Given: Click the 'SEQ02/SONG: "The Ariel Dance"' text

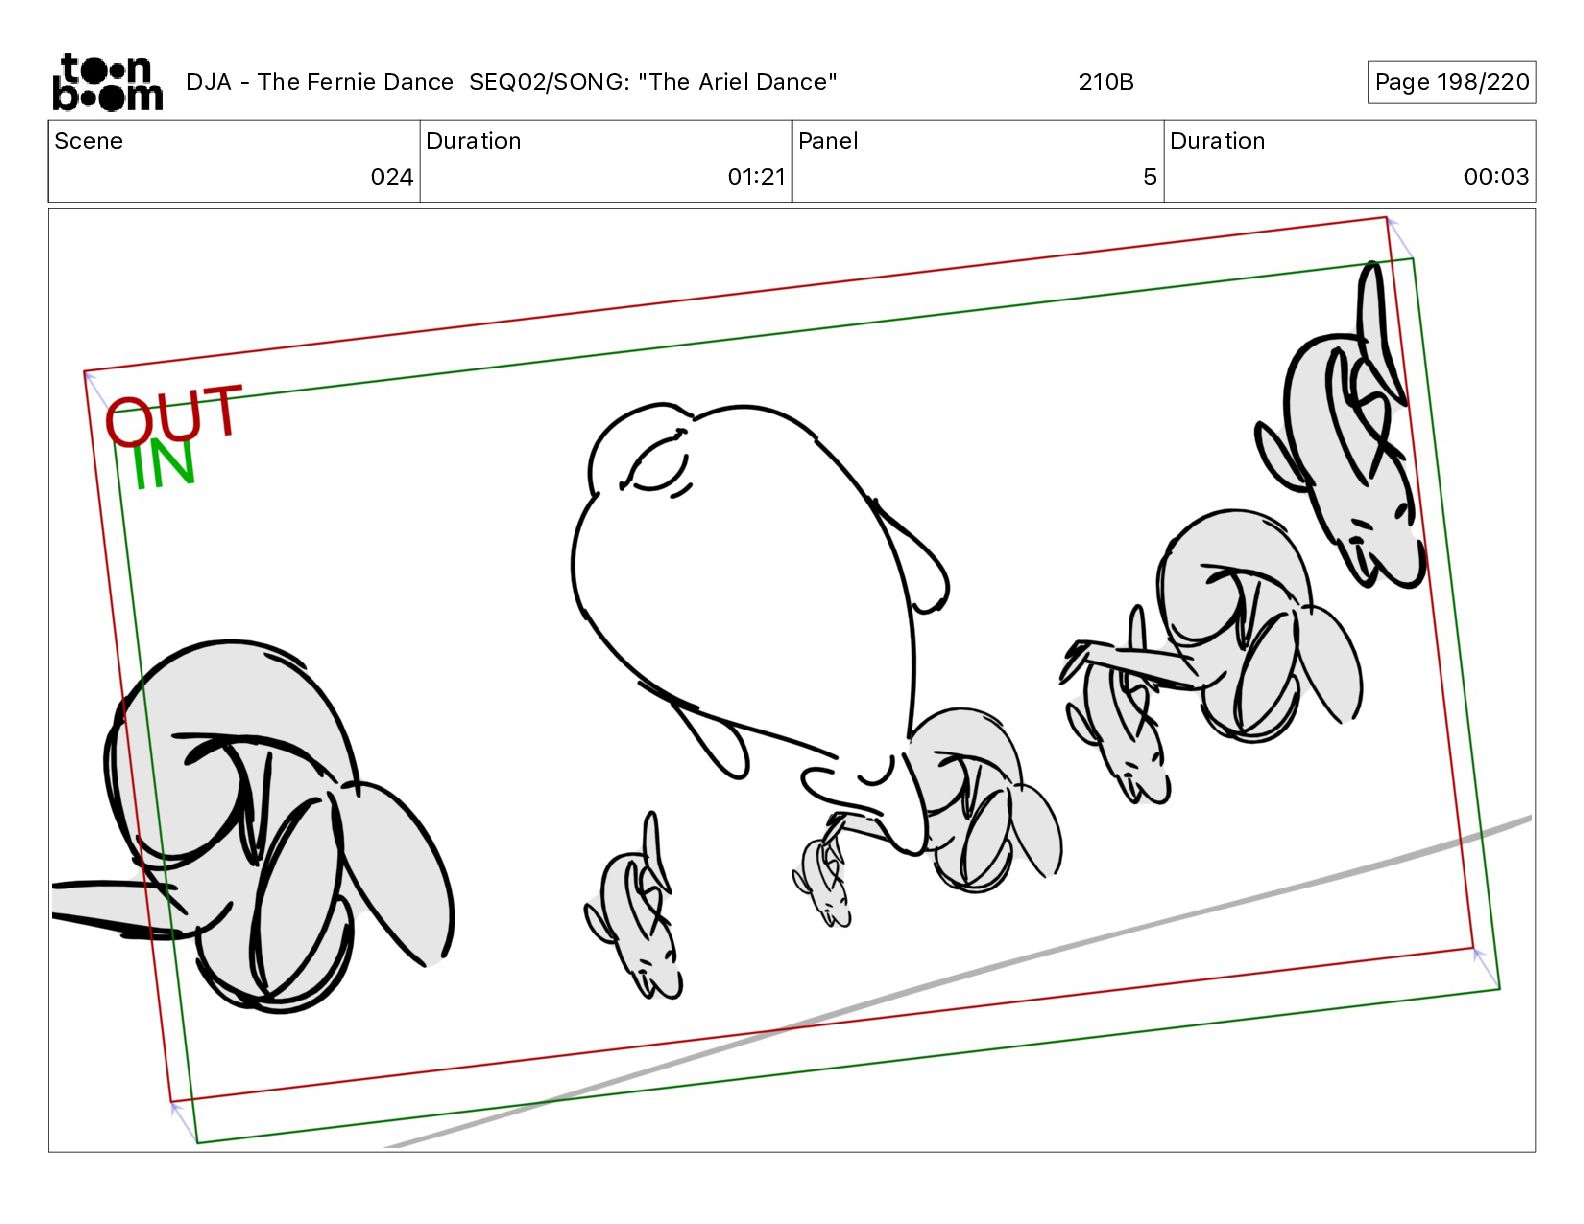Looking at the screenshot, I should click(x=653, y=82).
